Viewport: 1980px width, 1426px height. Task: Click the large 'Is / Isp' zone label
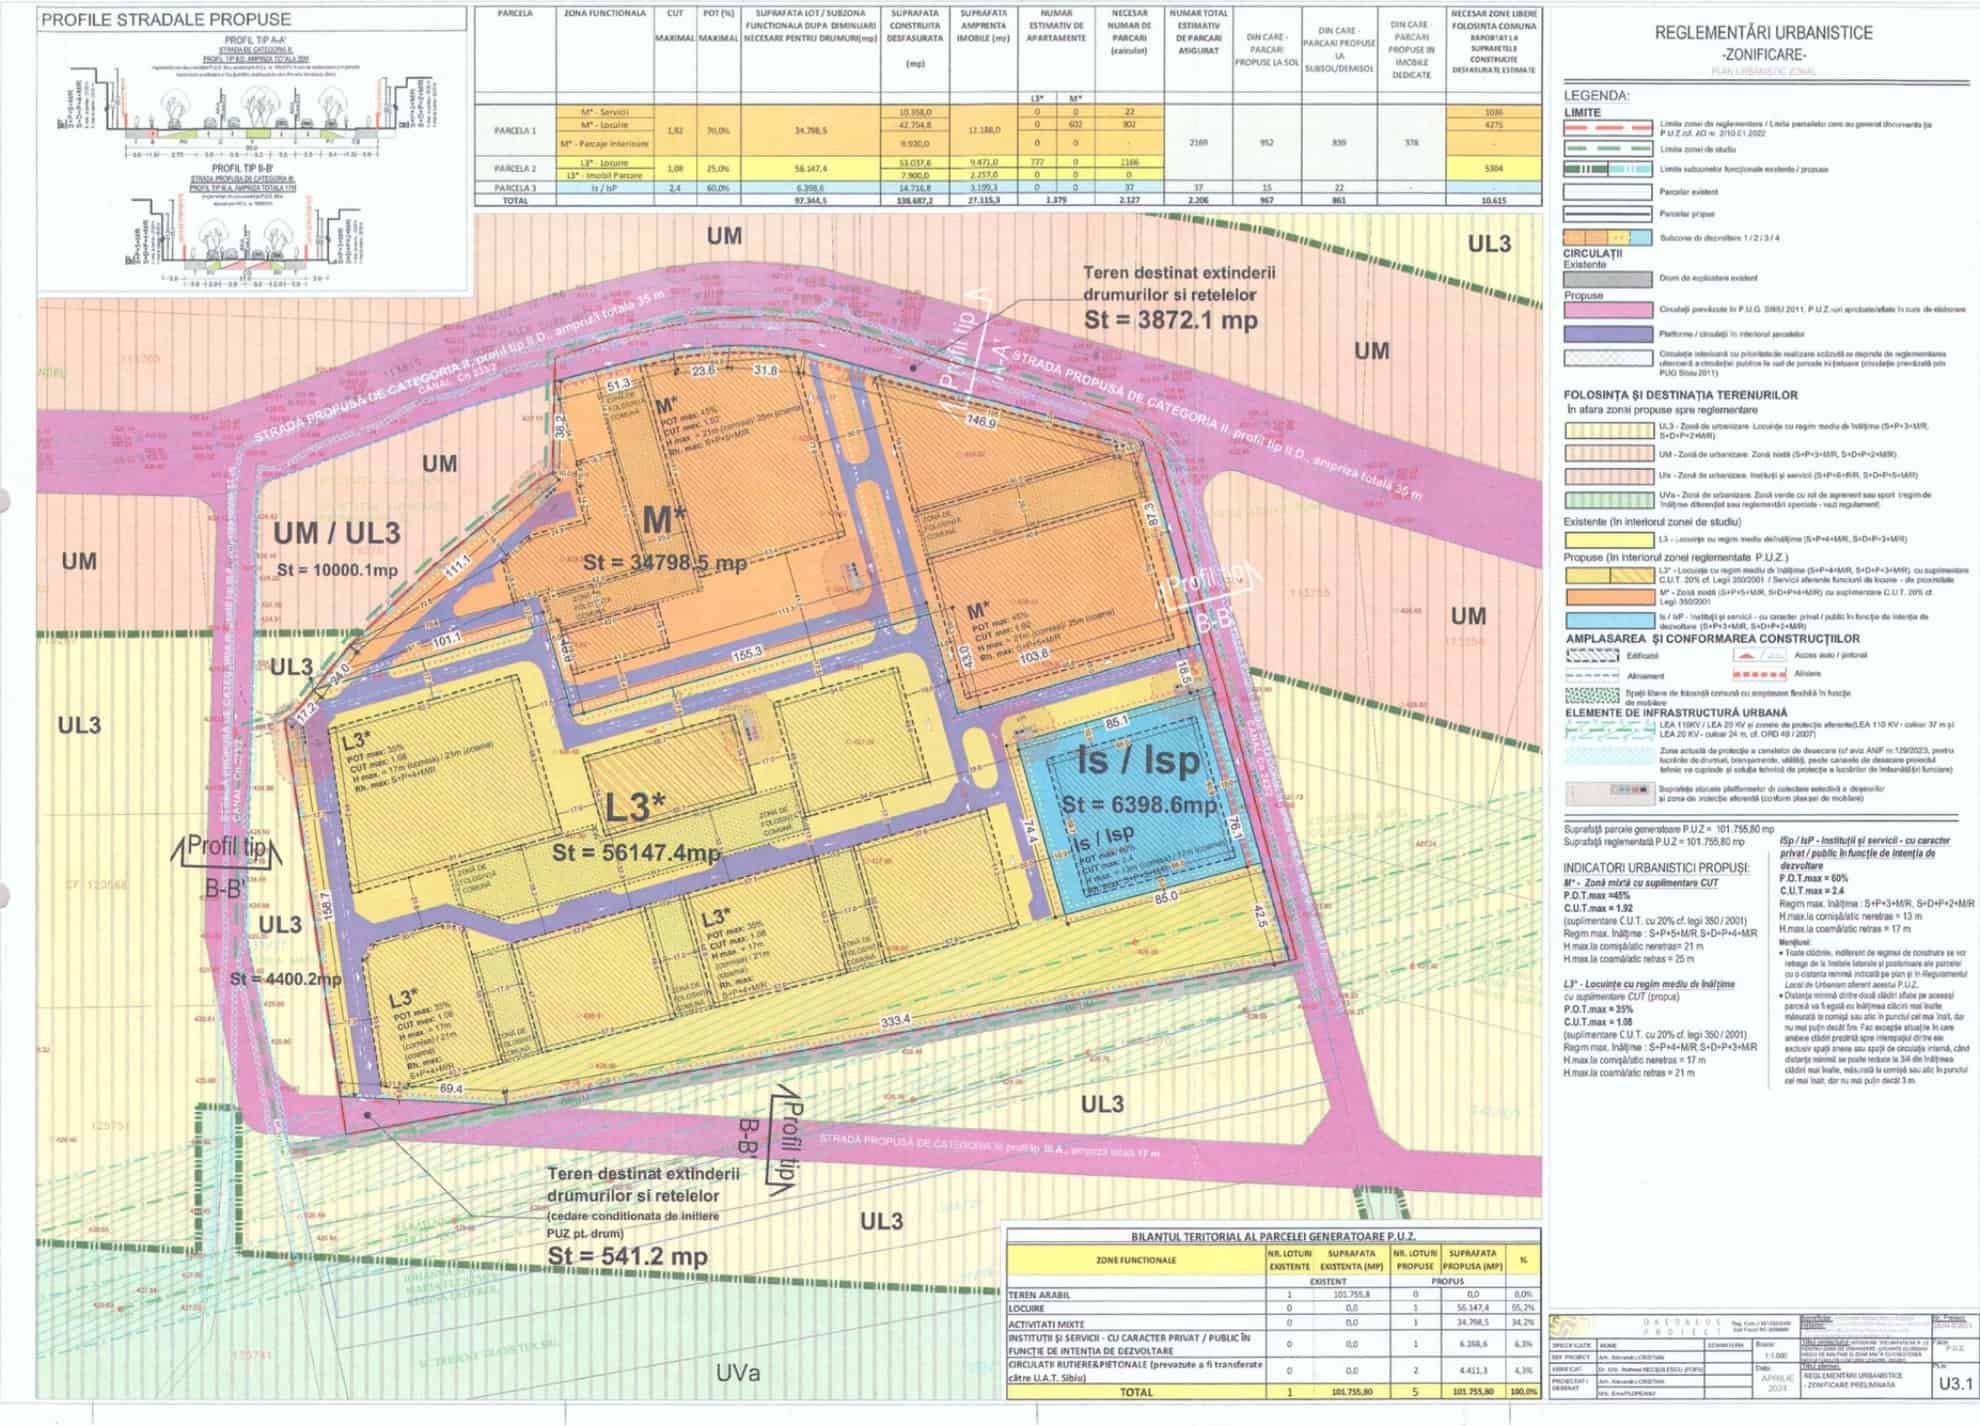[x=1140, y=761]
